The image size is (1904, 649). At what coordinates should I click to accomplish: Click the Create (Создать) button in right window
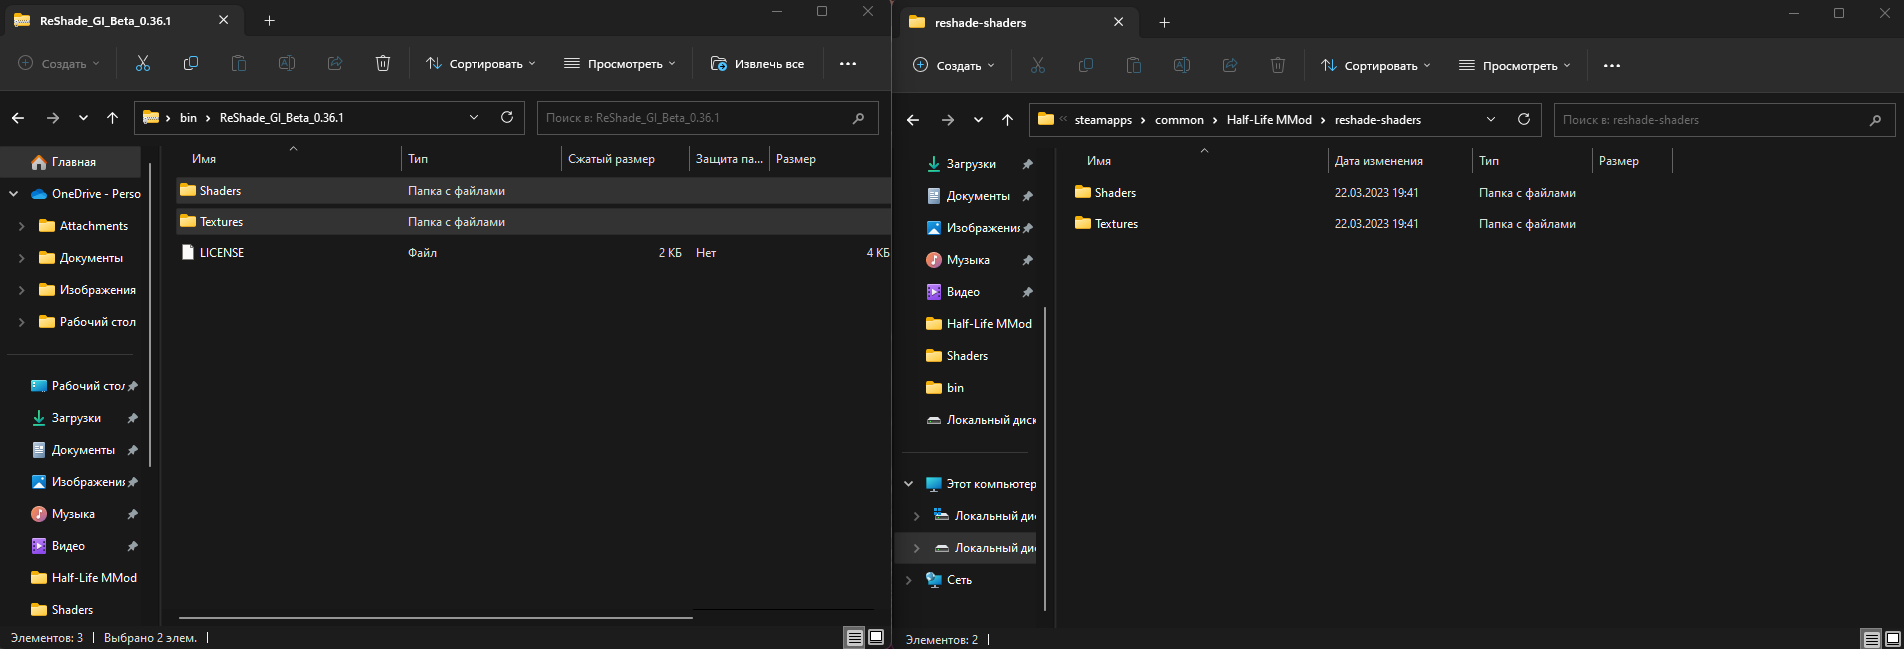(953, 66)
